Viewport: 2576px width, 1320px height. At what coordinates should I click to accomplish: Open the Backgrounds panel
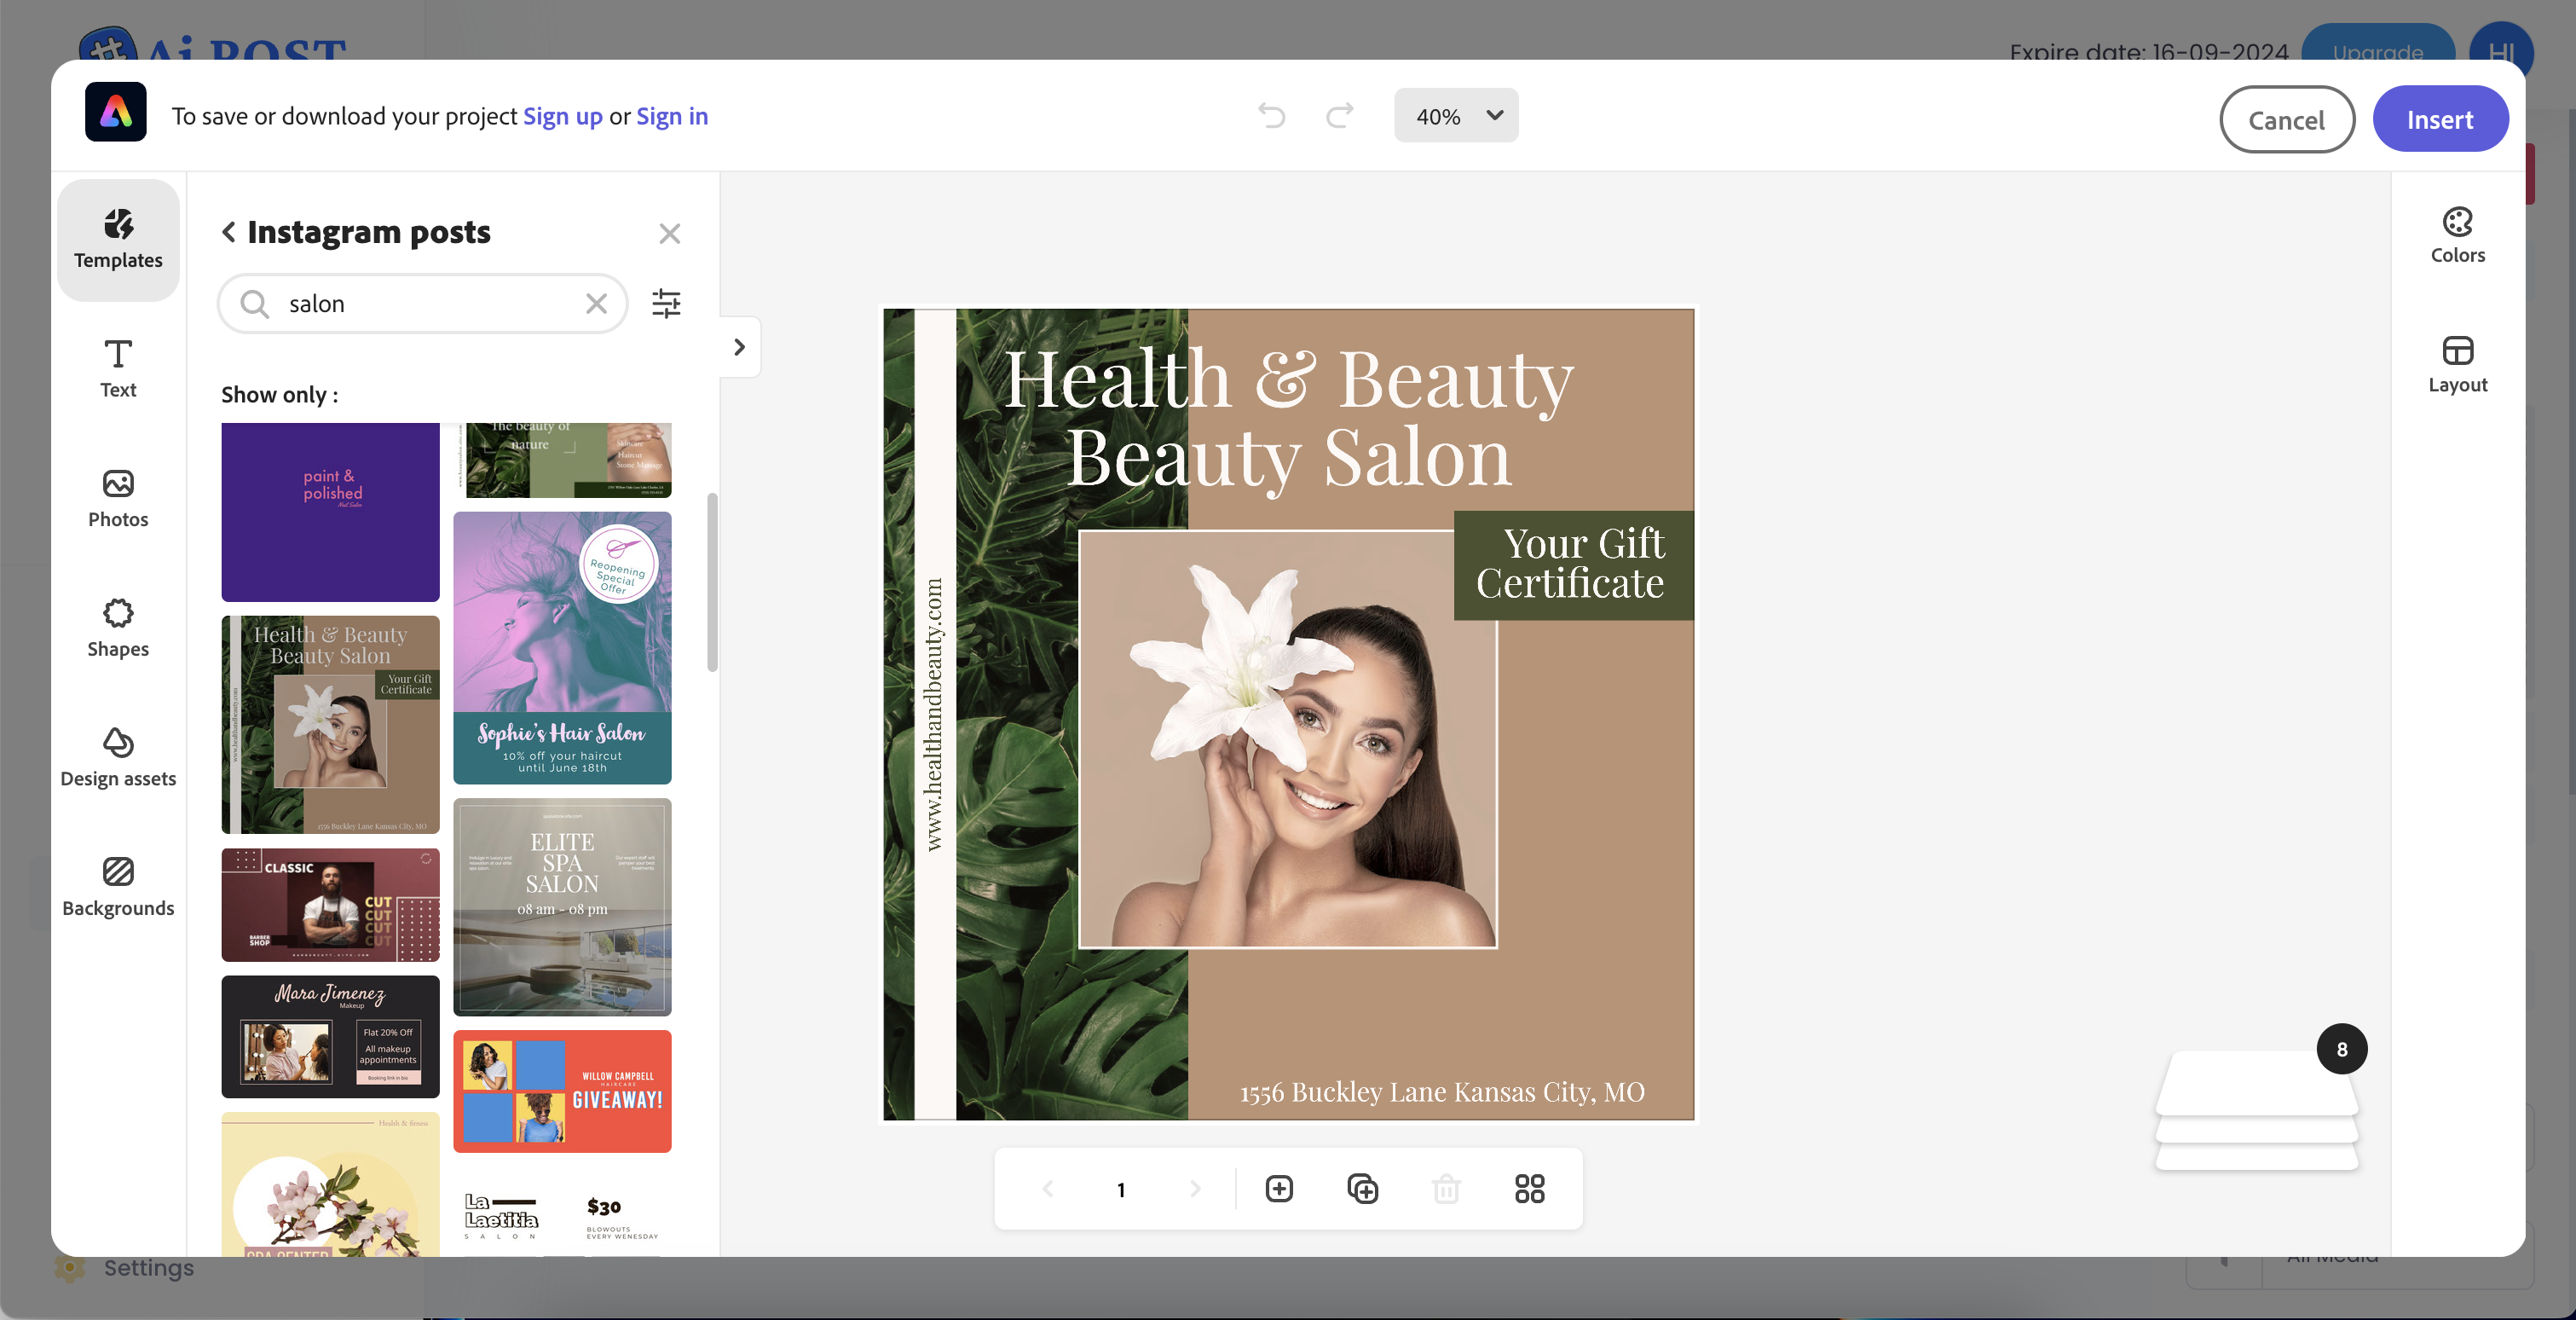point(118,886)
